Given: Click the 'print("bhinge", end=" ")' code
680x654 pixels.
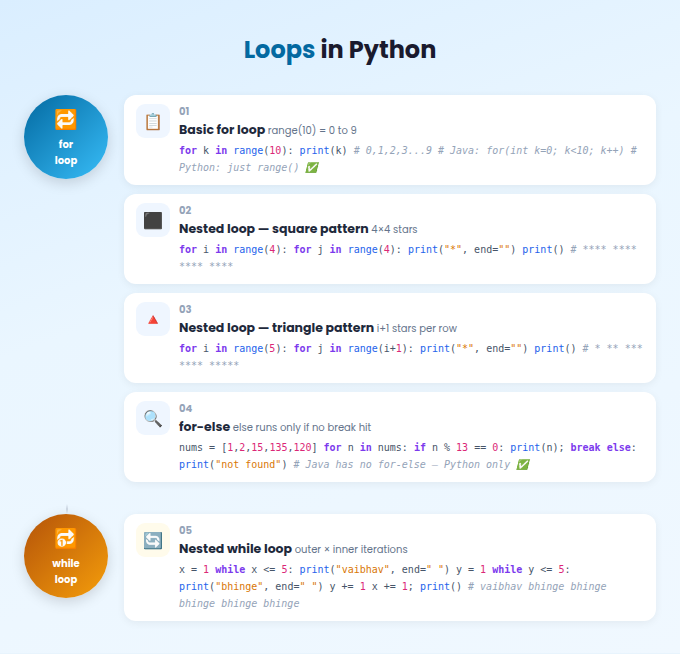Looking at the screenshot, I should pos(251,586).
